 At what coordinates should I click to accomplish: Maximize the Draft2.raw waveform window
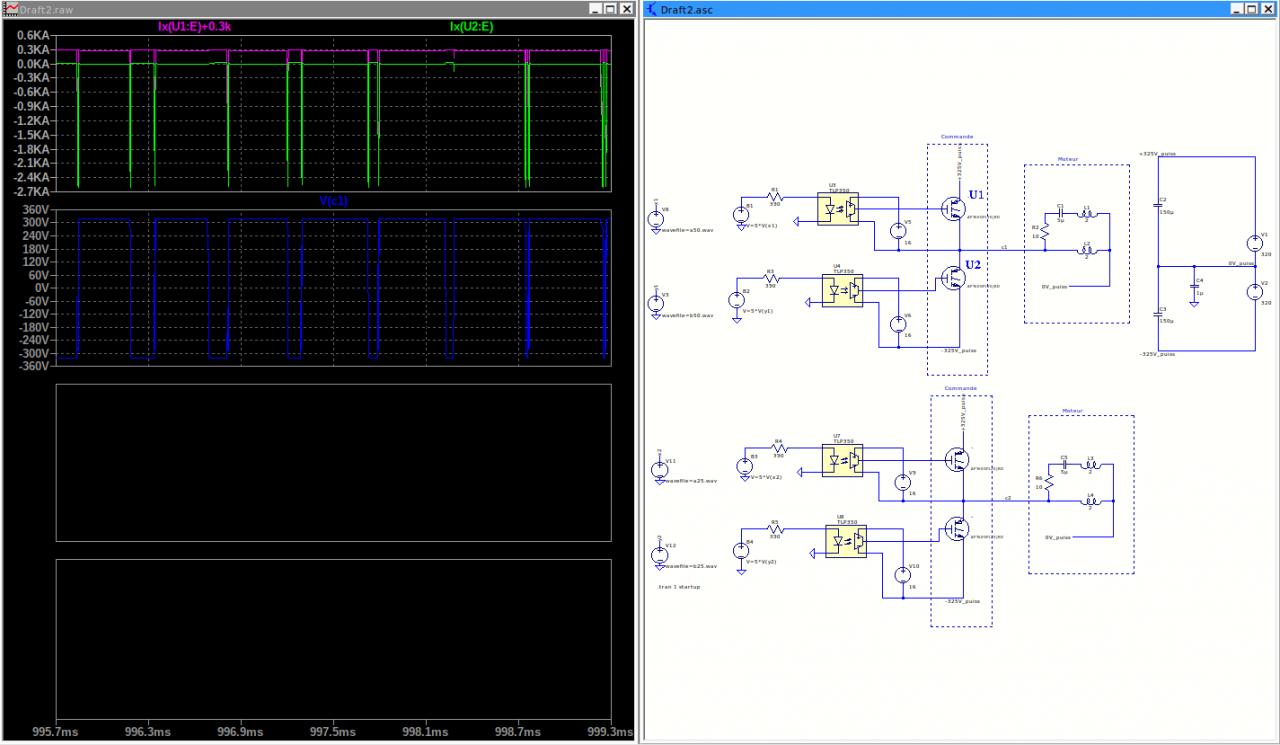609,8
